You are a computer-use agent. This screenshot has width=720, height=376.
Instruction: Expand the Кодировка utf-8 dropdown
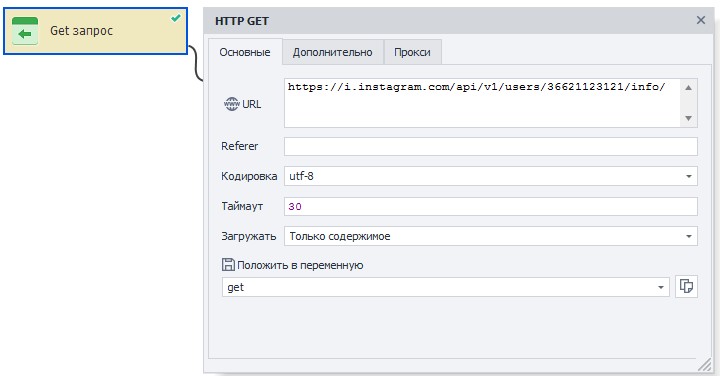pyautogui.click(x=689, y=176)
